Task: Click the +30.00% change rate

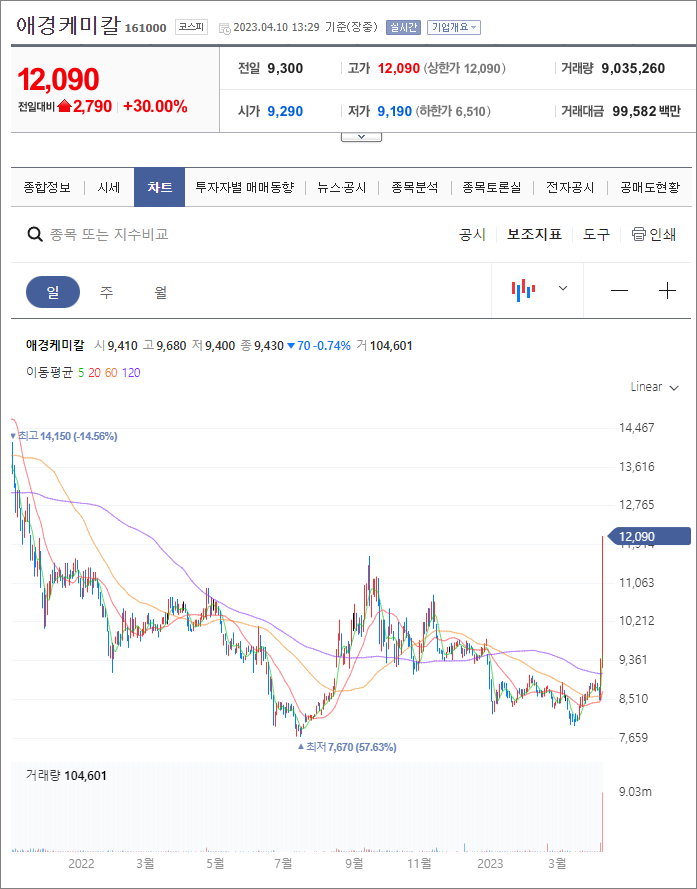Action: click(155, 106)
